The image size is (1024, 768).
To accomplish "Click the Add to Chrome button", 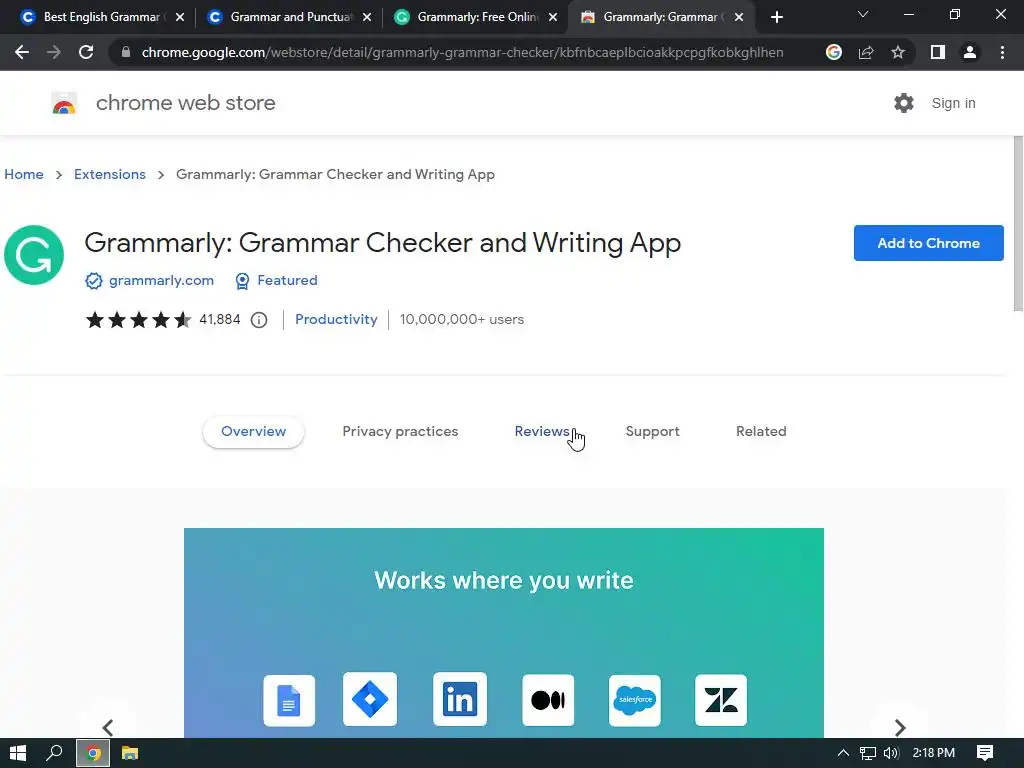I will pyautogui.click(x=928, y=243).
